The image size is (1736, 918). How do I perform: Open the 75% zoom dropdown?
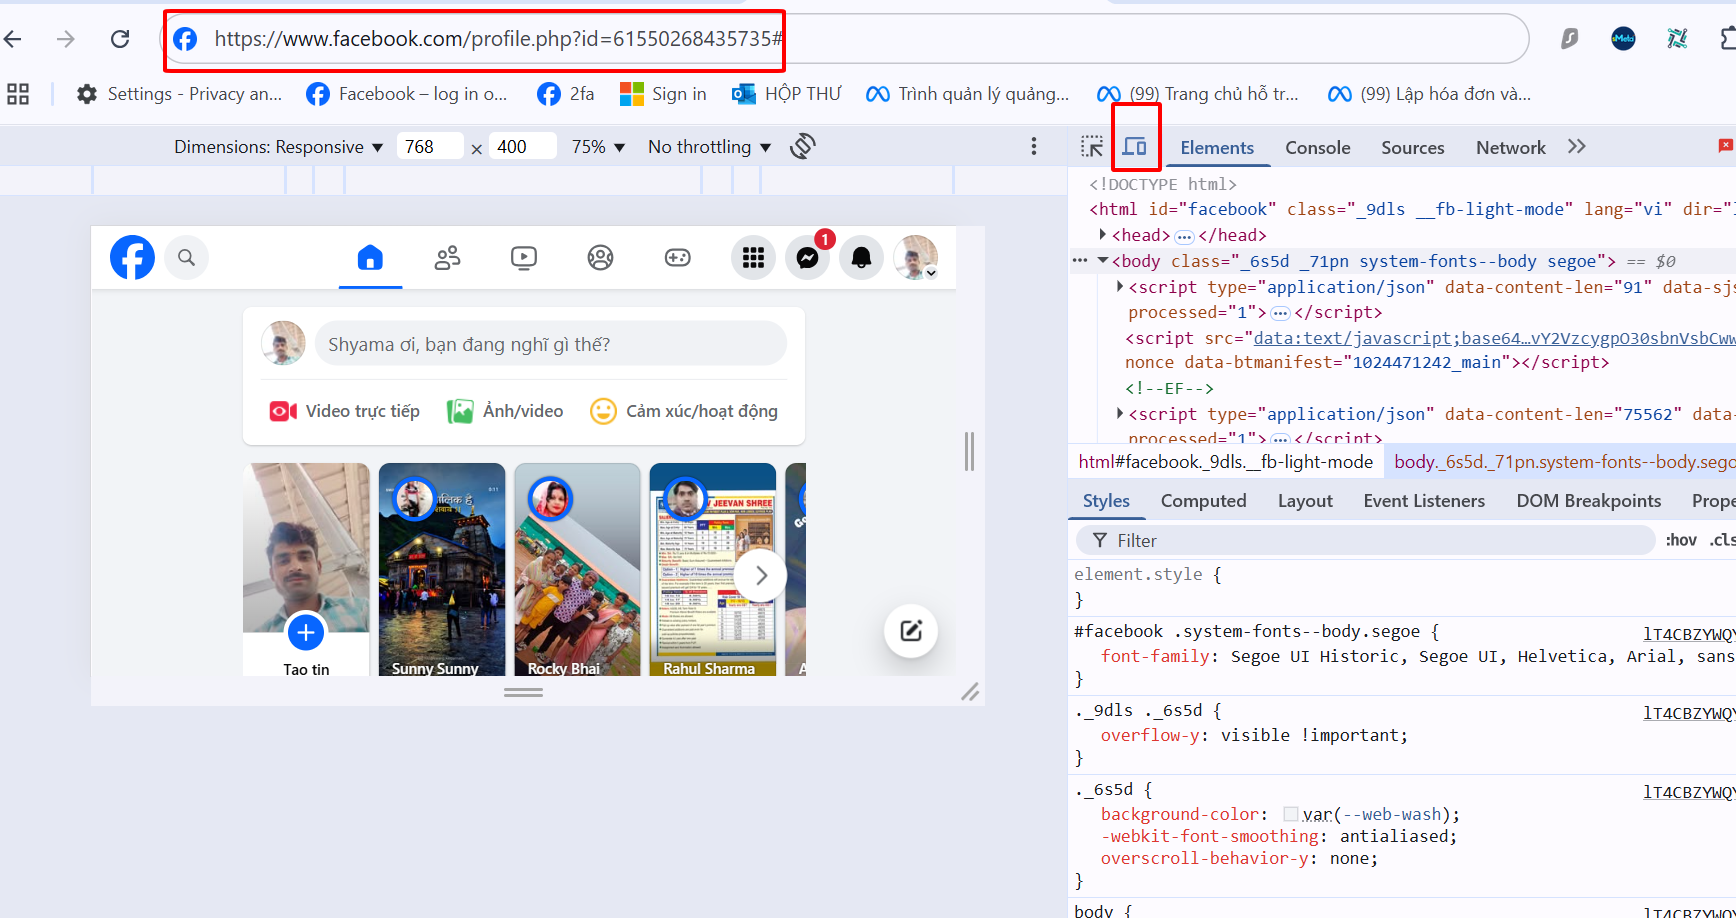click(x=598, y=147)
